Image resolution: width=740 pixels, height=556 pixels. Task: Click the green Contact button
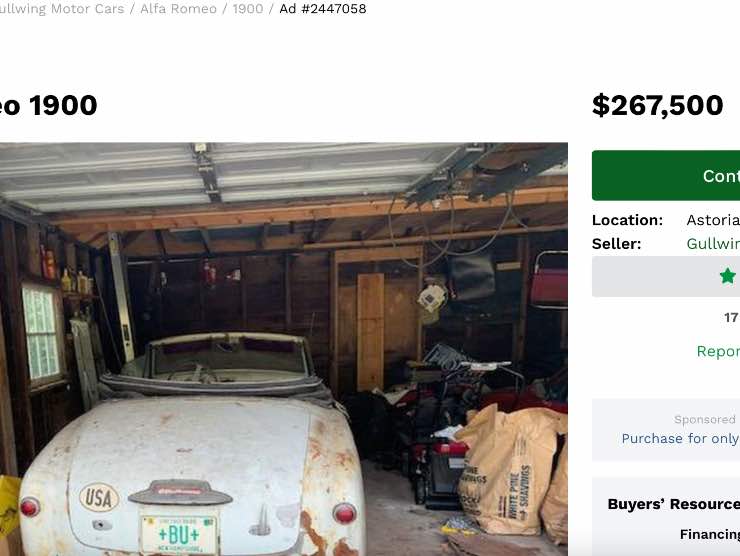coord(666,176)
